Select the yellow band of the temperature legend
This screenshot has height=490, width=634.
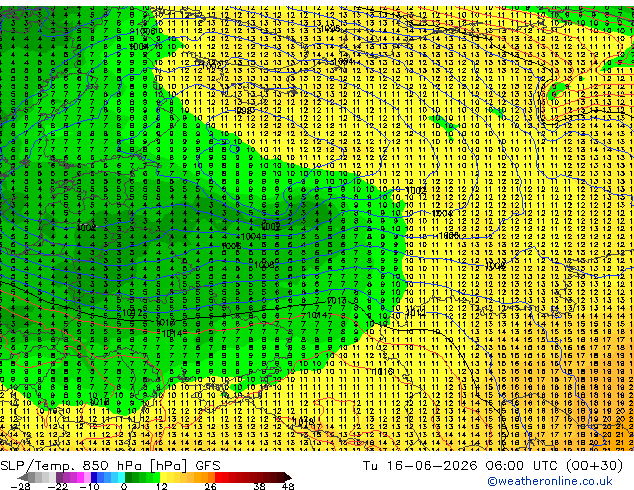[x=171, y=477]
